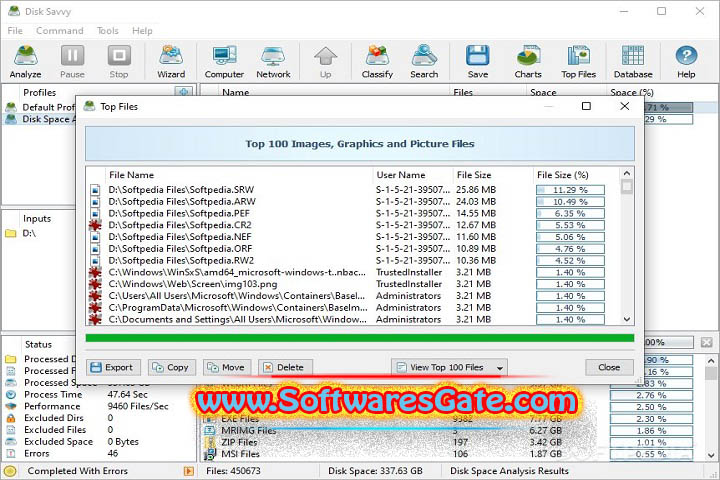Close the Top Files dialog with Close

[x=609, y=367]
